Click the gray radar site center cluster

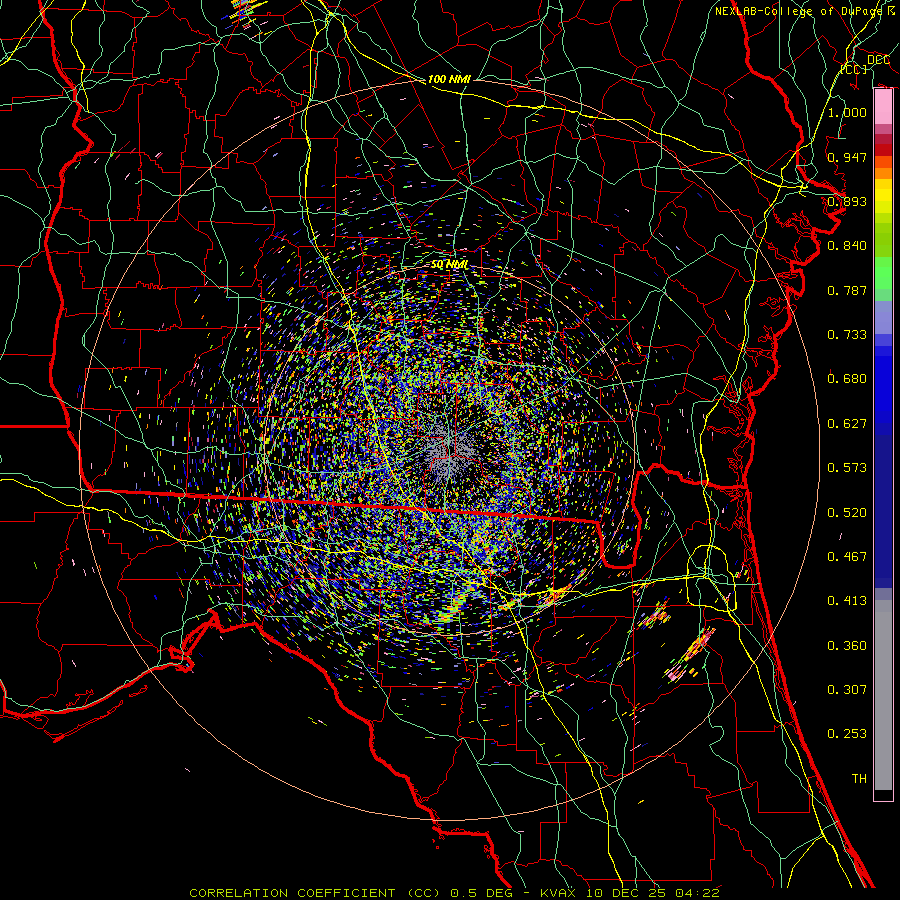[x=449, y=453]
